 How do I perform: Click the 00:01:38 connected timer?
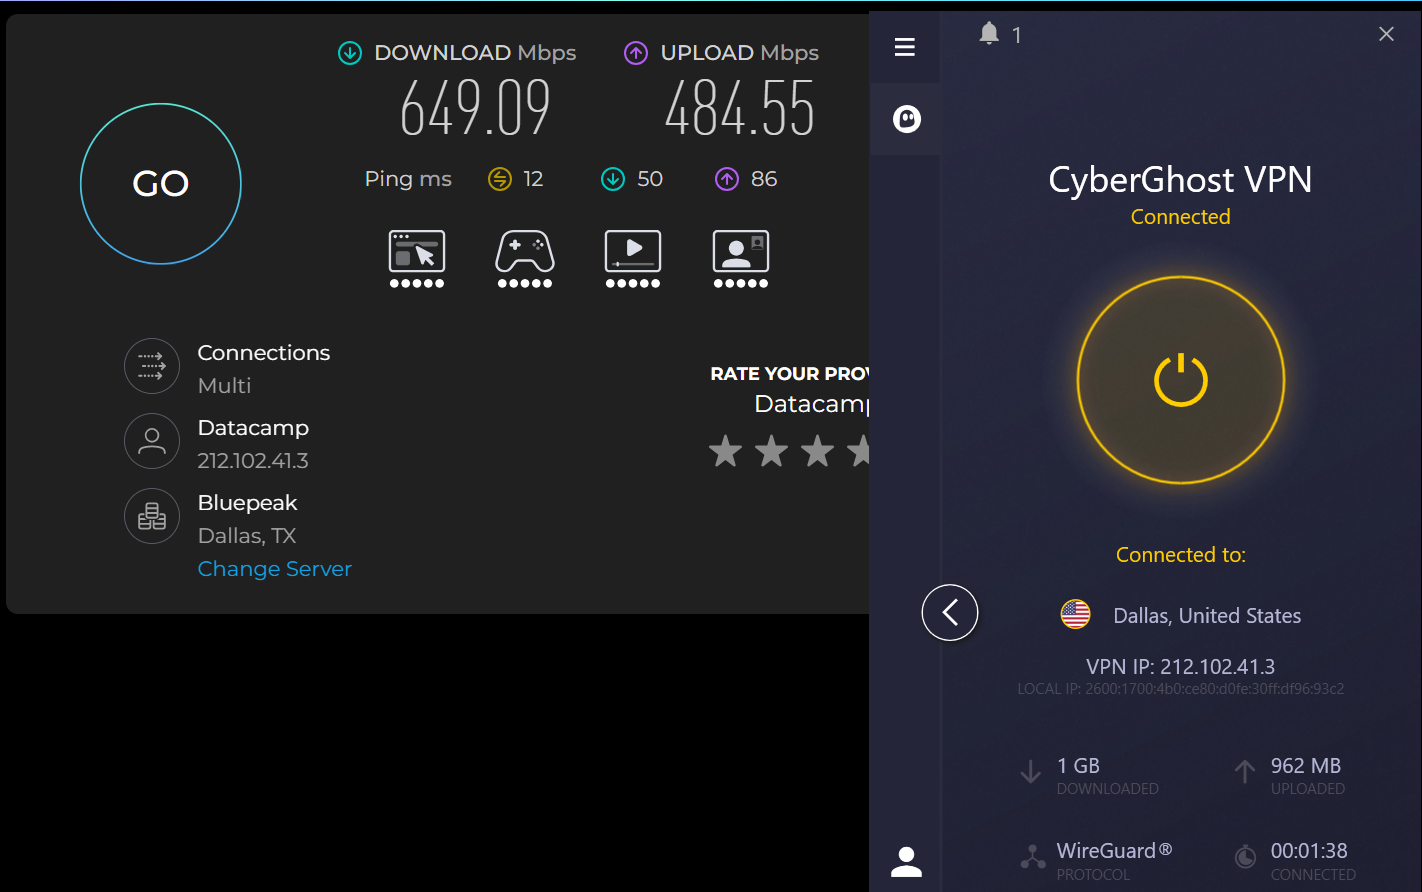click(1309, 851)
